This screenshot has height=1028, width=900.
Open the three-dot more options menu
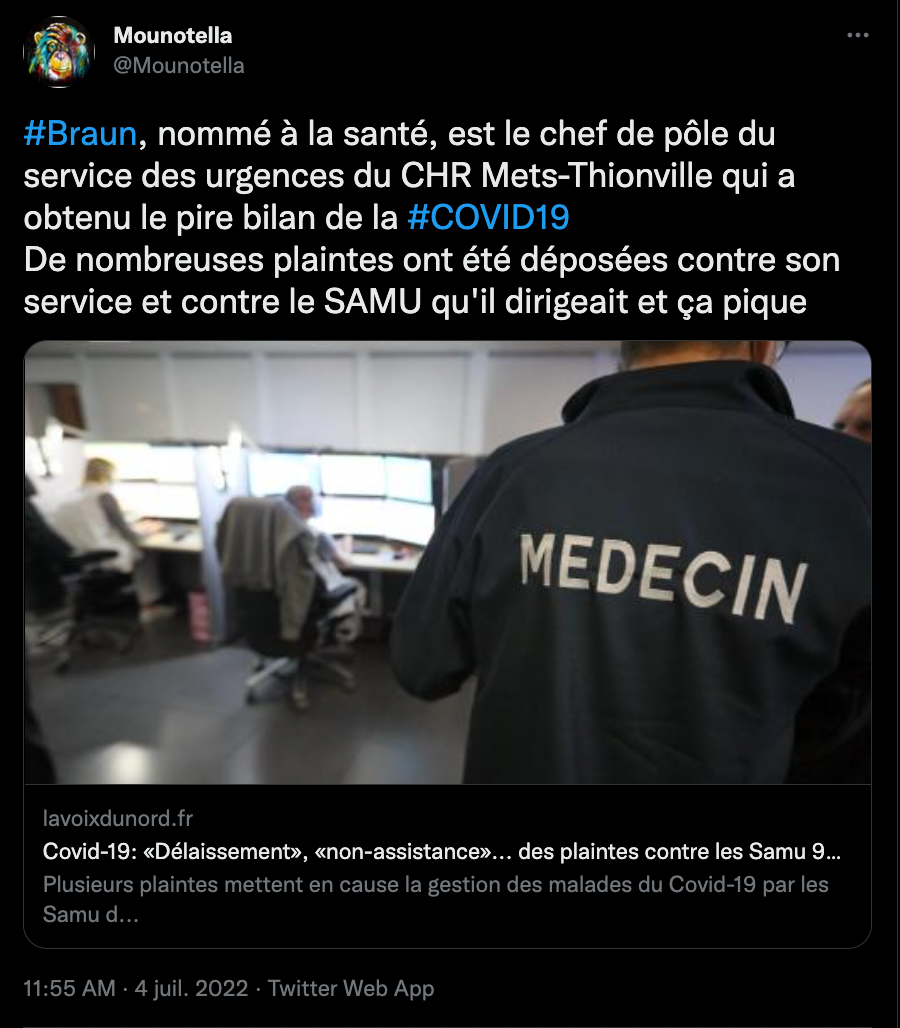pyautogui.click(x=857, y=35)
